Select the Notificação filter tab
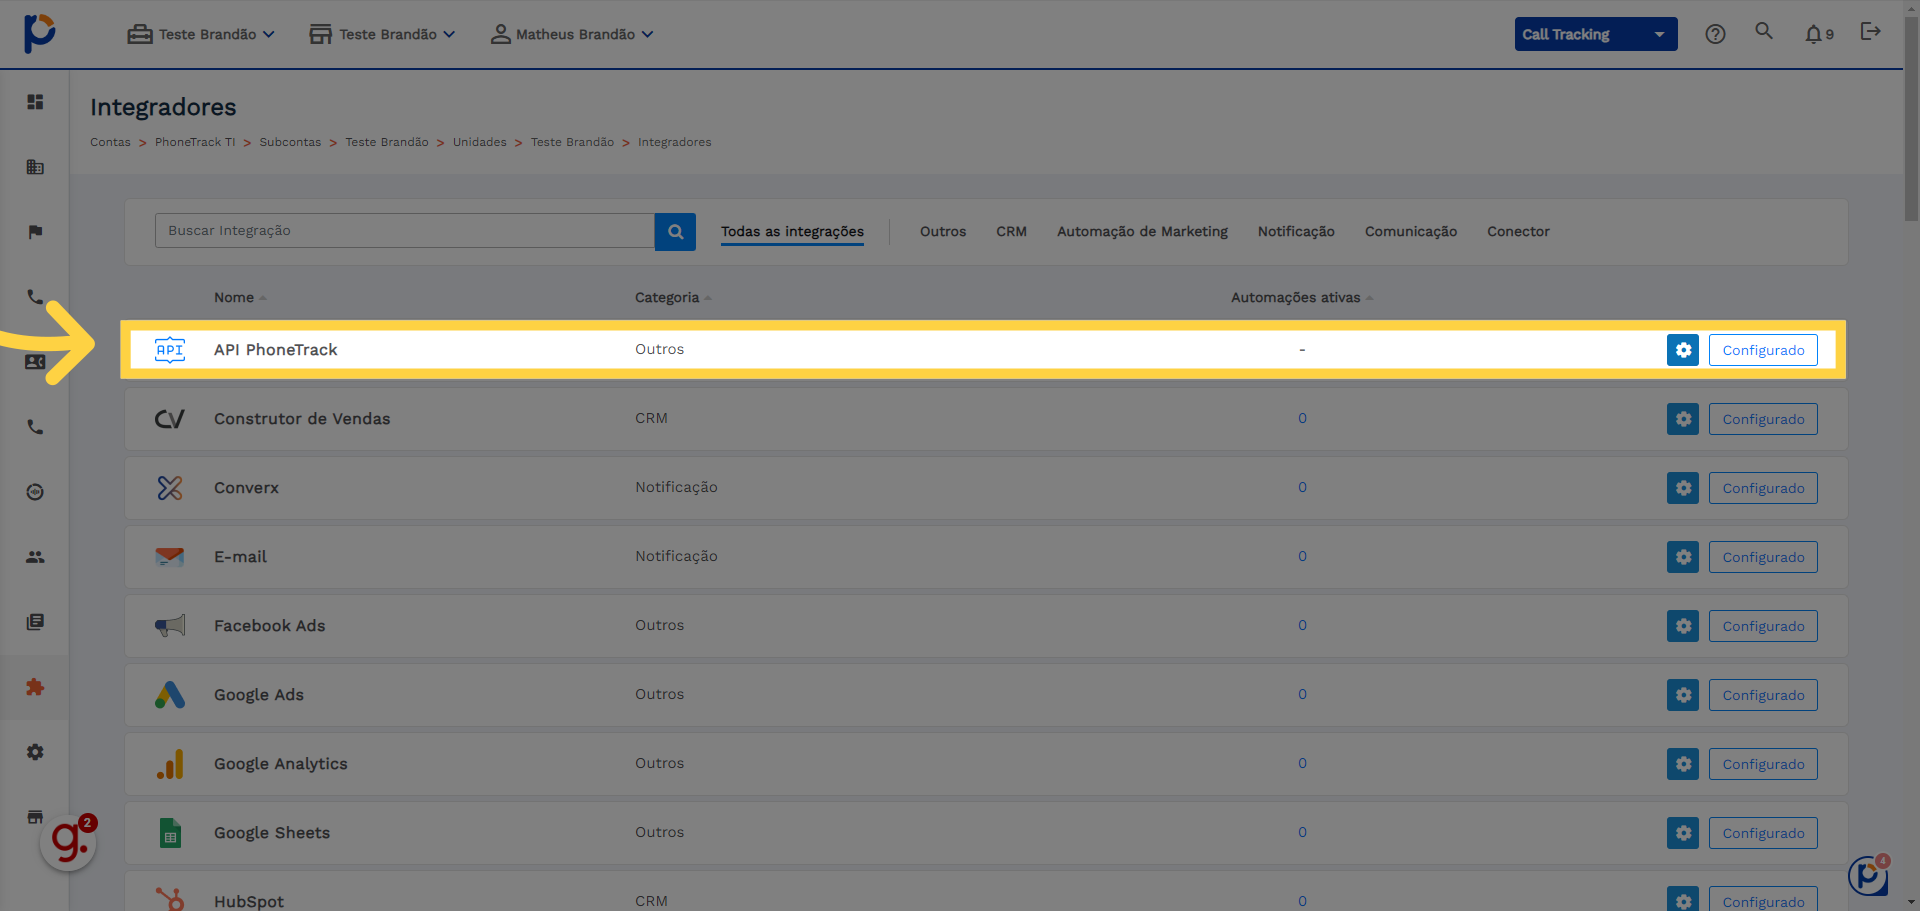The height and width of the screenshot is (911, 1920). coord(1296,232)
